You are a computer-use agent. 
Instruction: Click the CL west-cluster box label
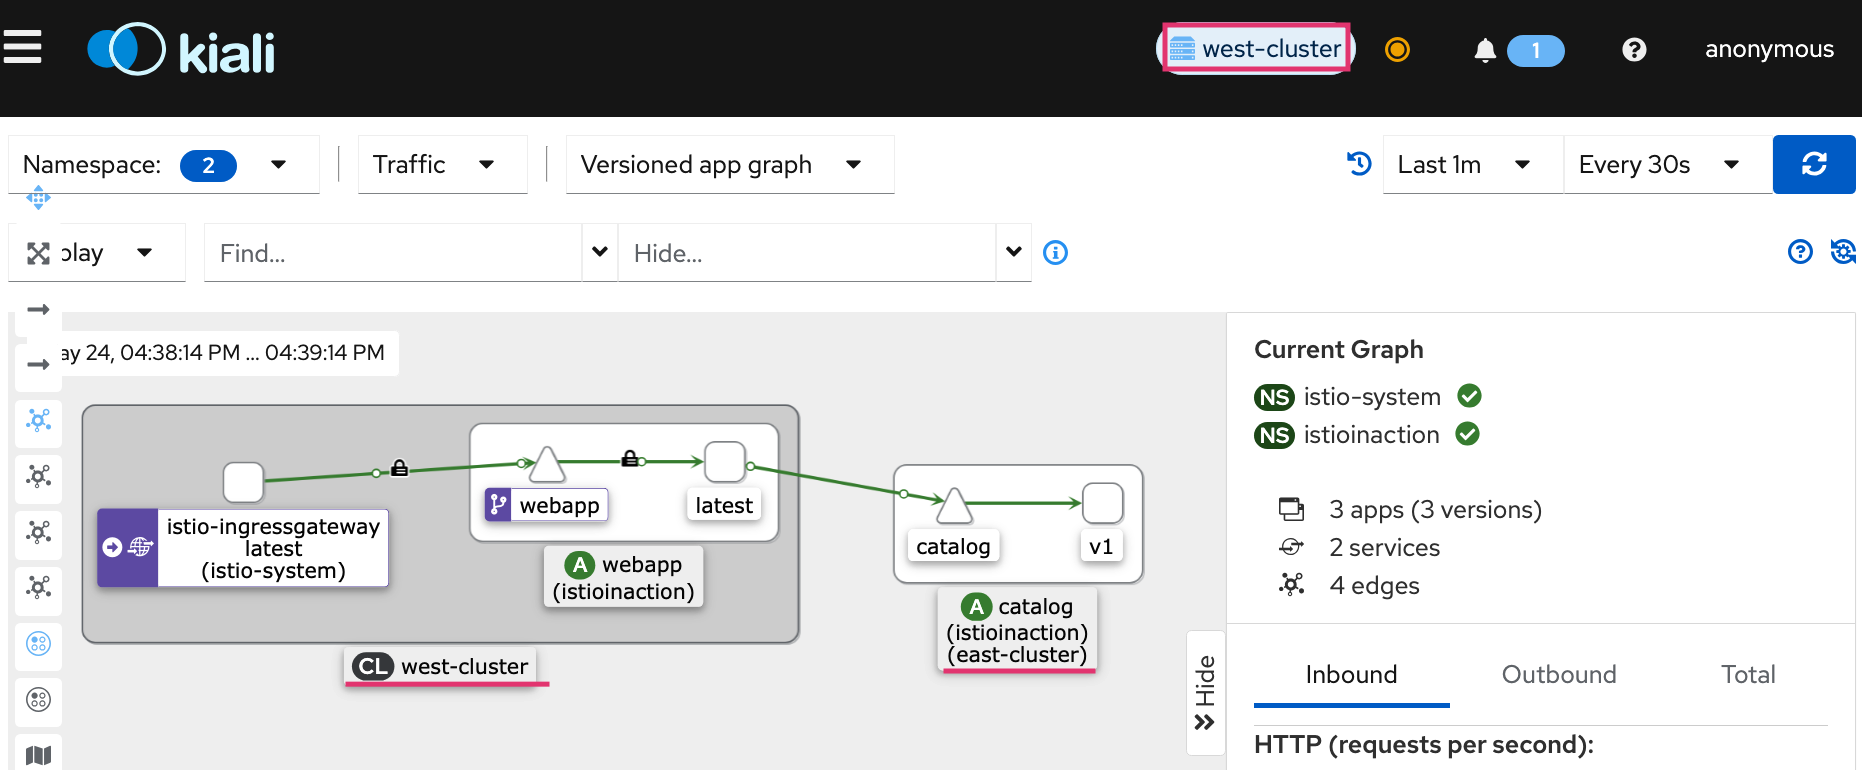[441, 666]
